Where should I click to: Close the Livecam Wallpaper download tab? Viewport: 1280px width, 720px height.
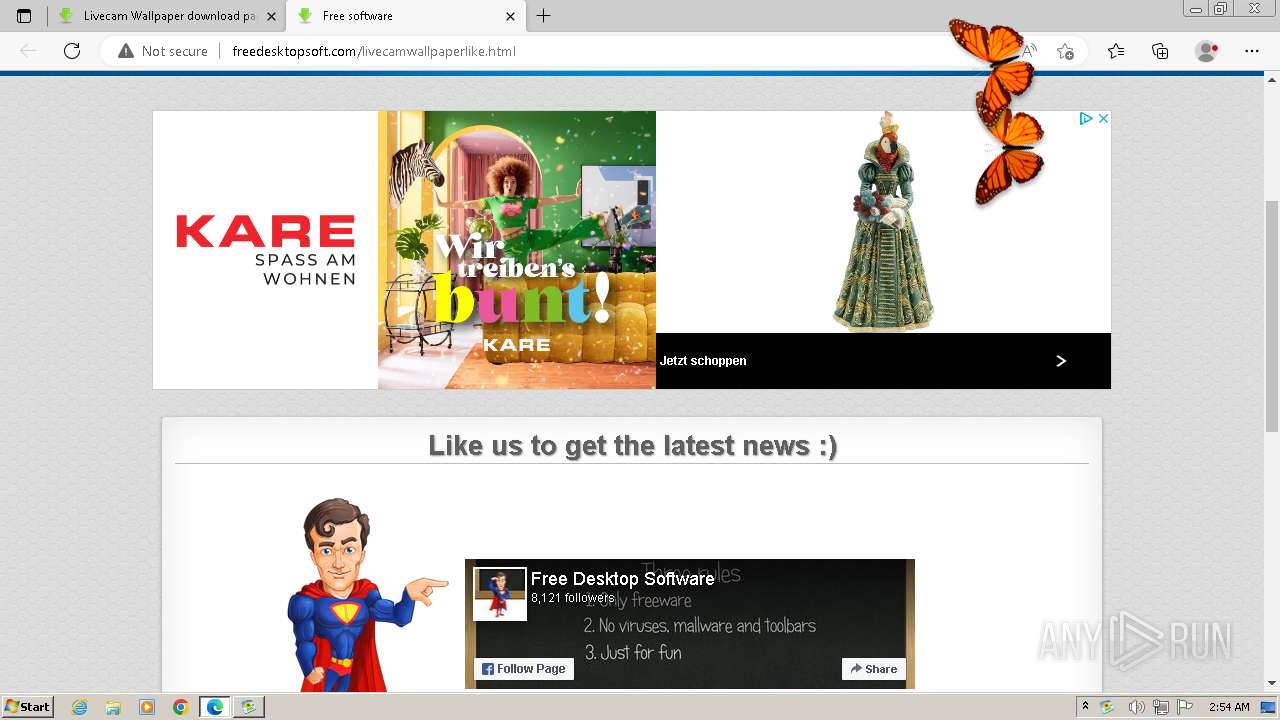(271, 16)
